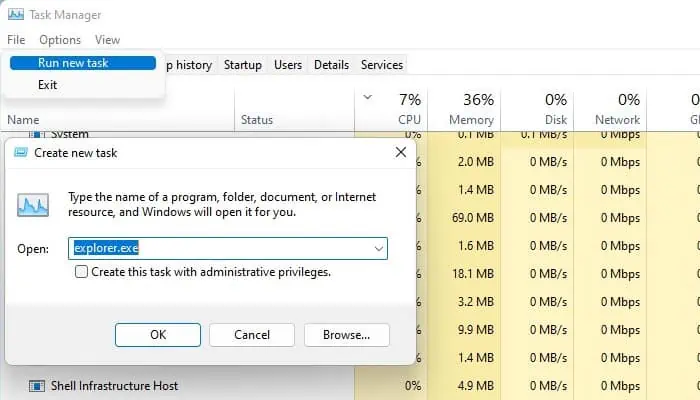700x400 pixels.
Task: Close the Create new task dialog
Action: pos(400,152)
